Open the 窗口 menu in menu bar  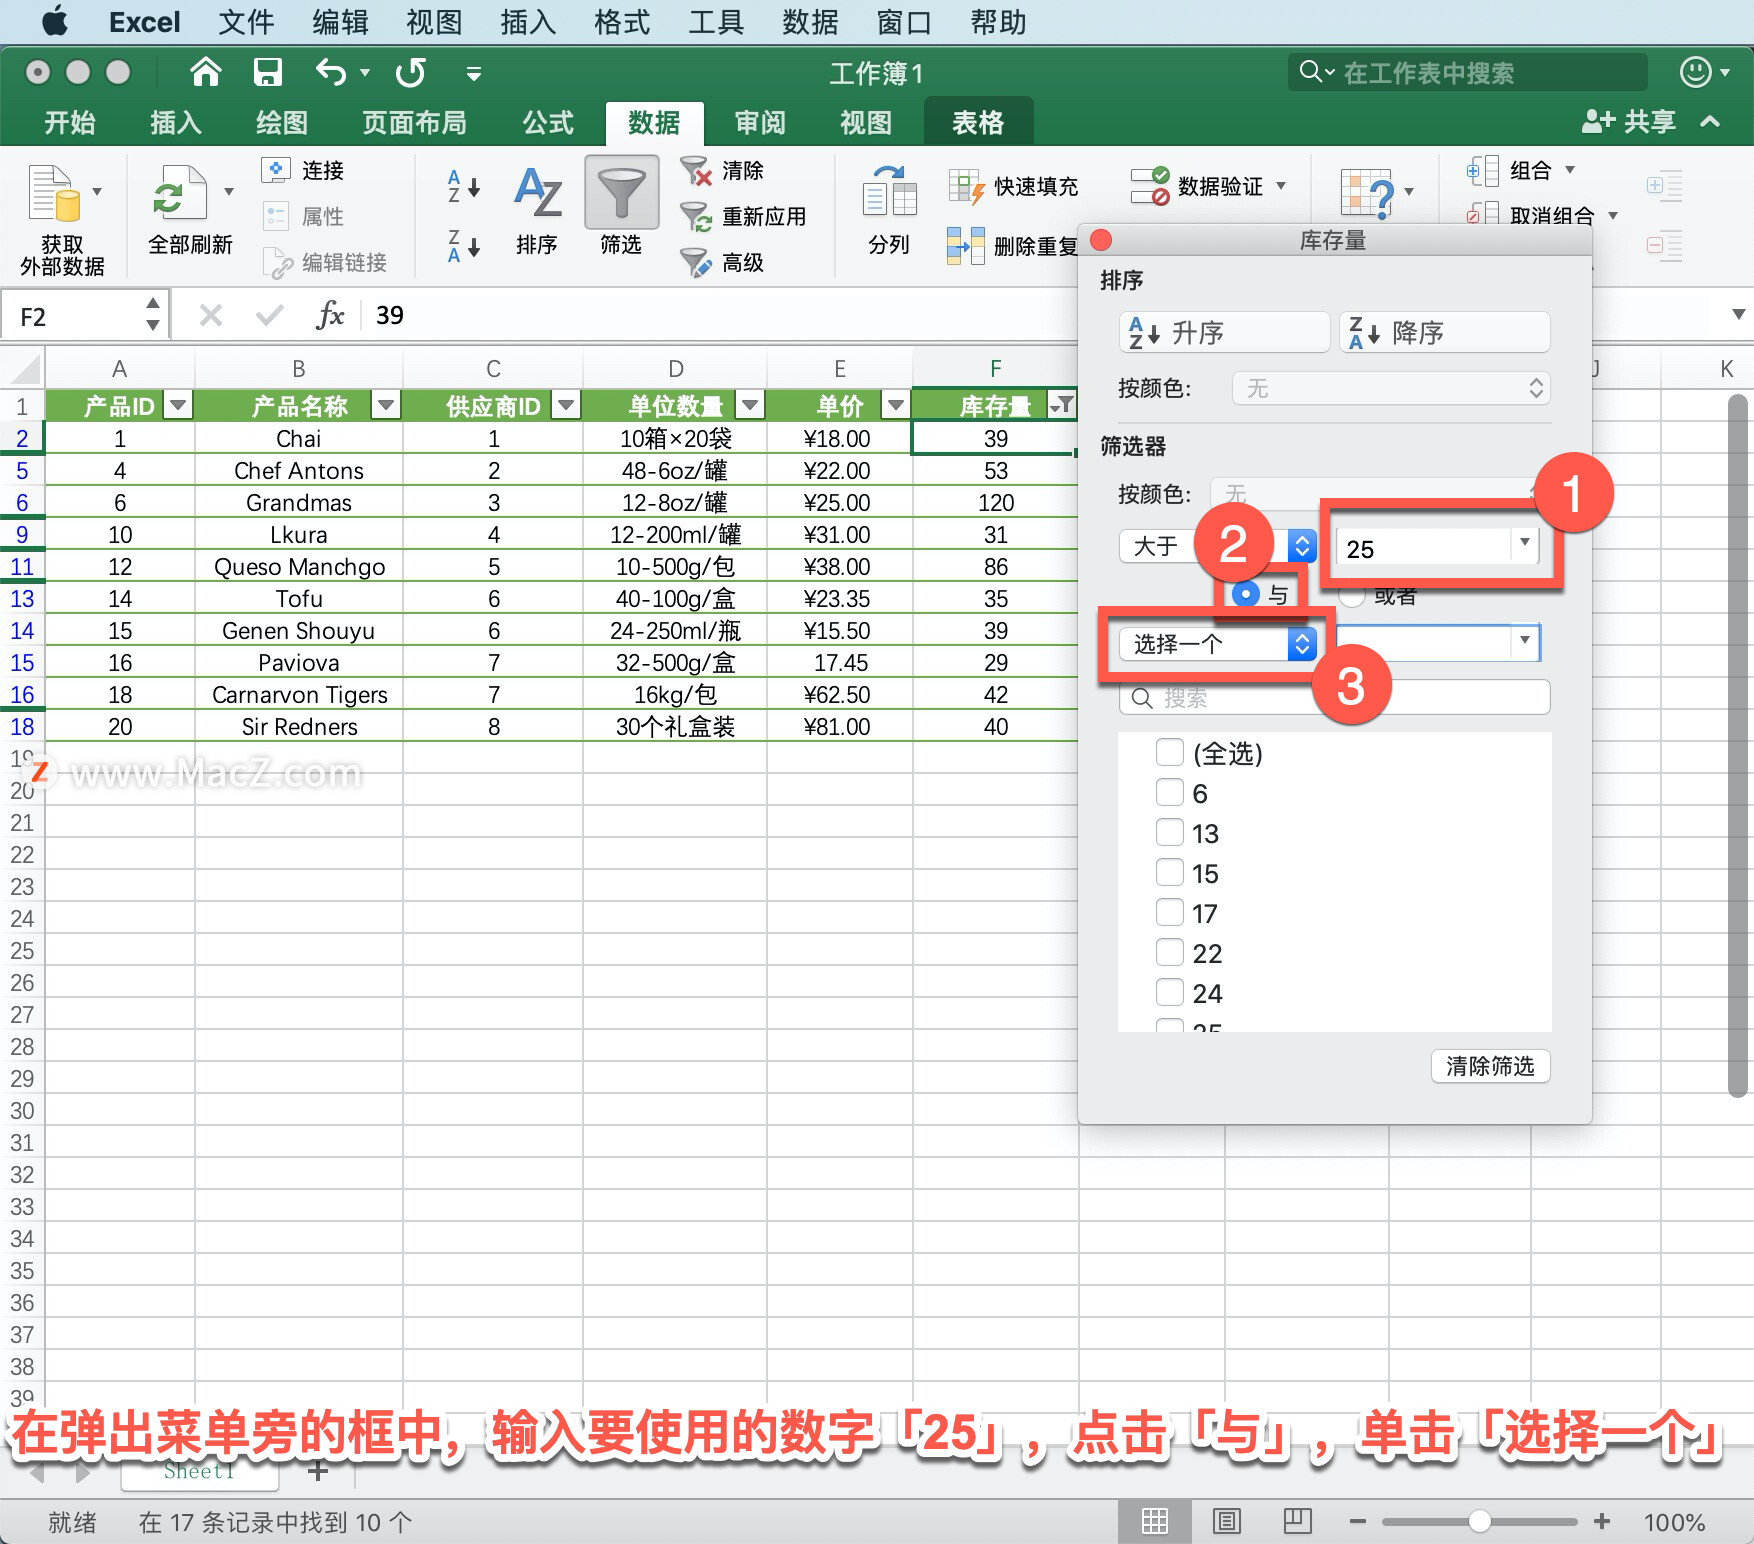903,22
